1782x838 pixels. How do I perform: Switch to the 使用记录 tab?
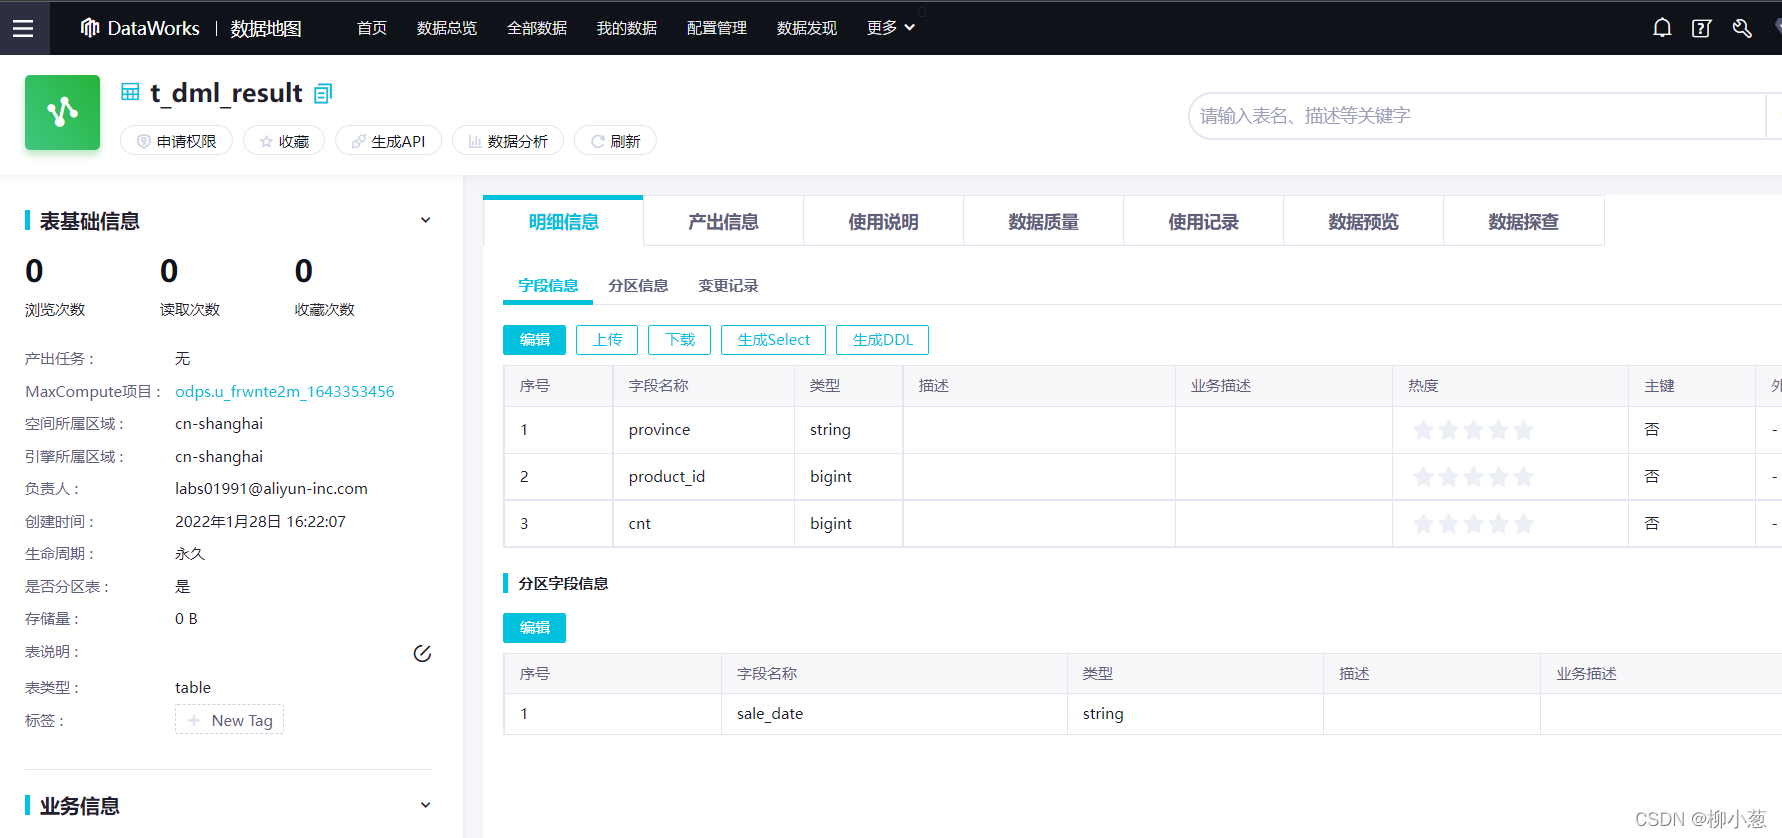(1203, 221)
